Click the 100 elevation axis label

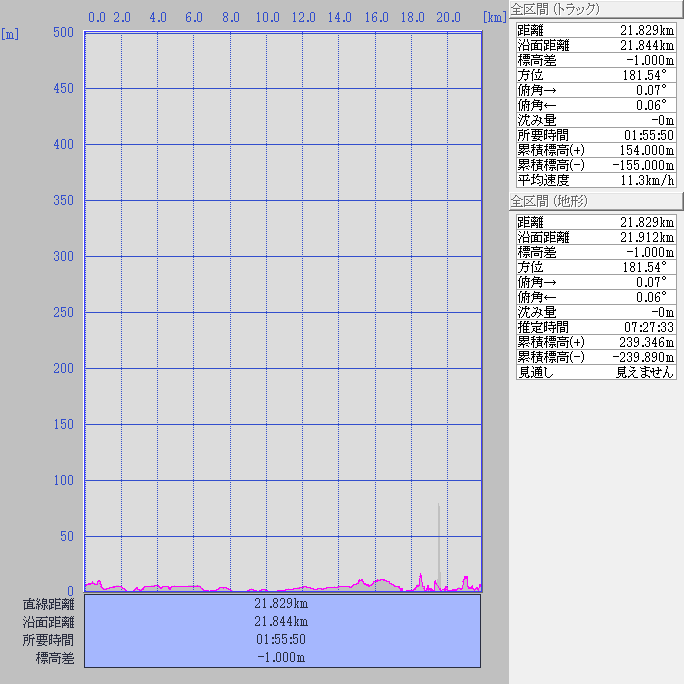pos(64,481)
